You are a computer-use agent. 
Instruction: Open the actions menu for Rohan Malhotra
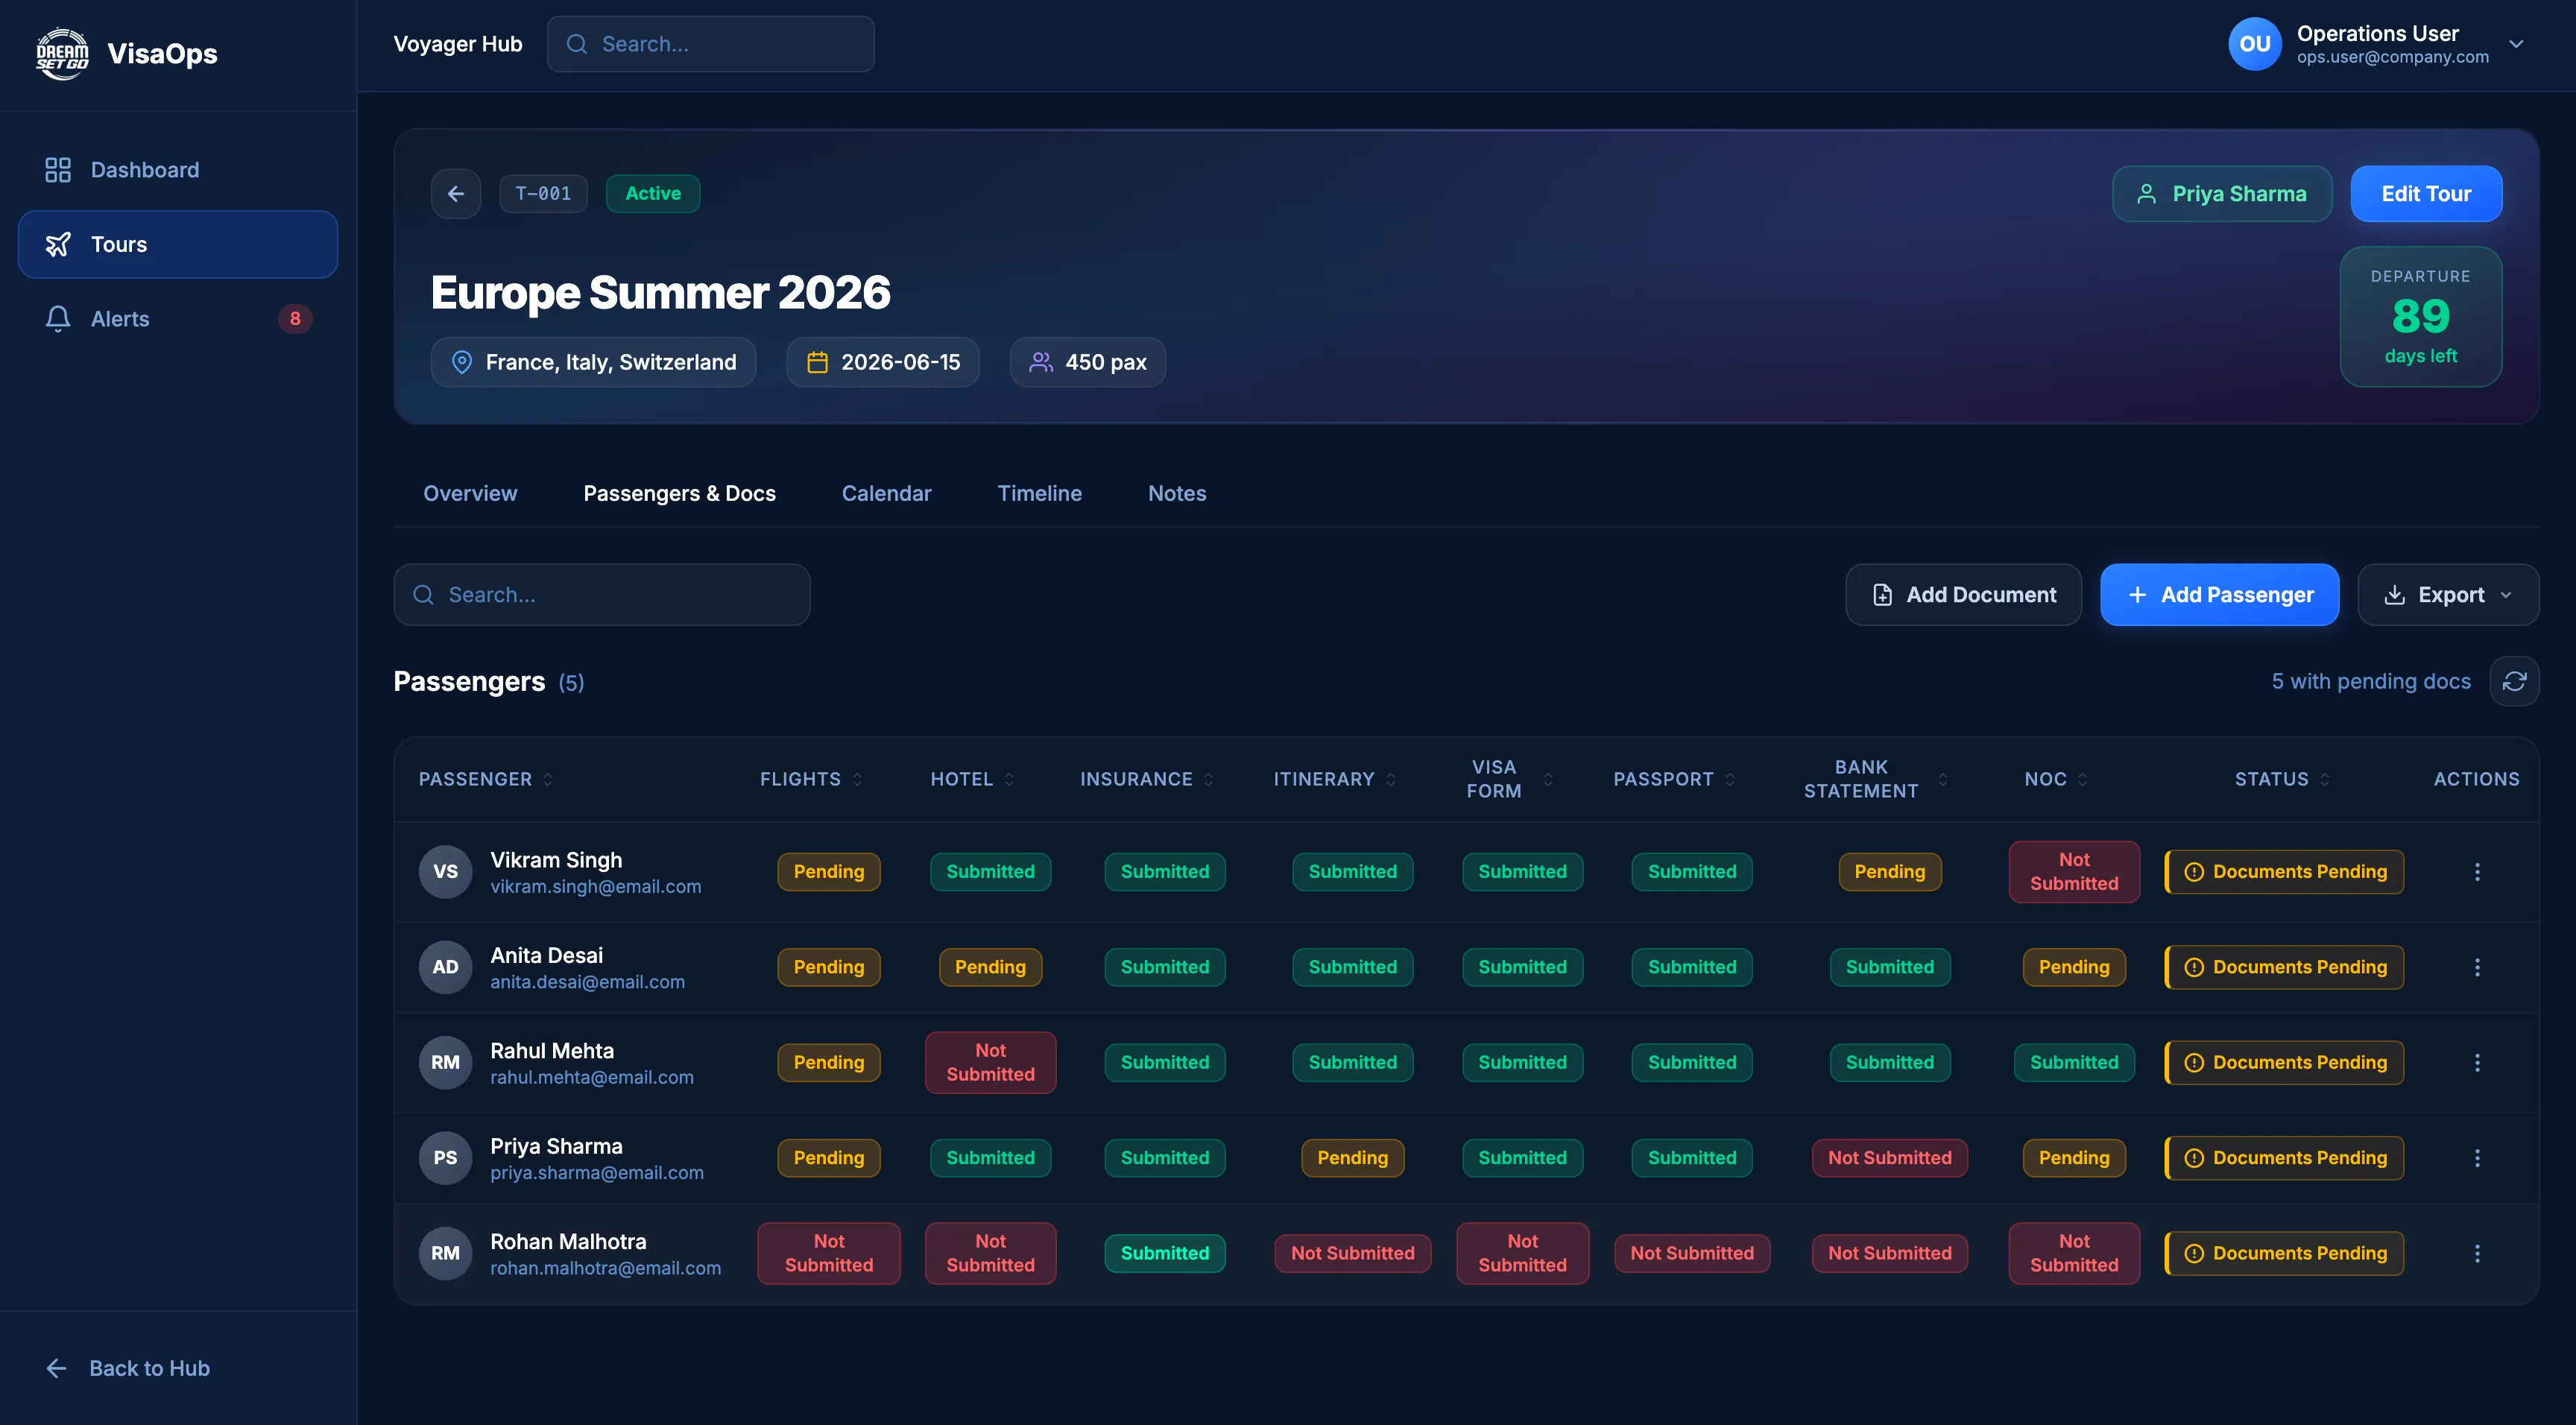click(2477, 1252)
